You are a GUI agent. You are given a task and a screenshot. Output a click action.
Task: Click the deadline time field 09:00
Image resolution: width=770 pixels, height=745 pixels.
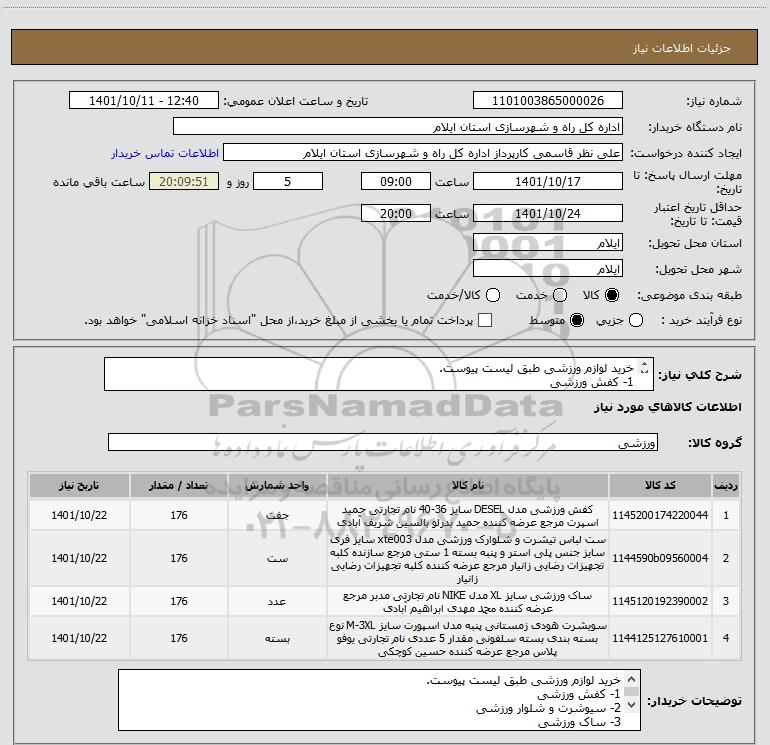click(x=396, y=181)
